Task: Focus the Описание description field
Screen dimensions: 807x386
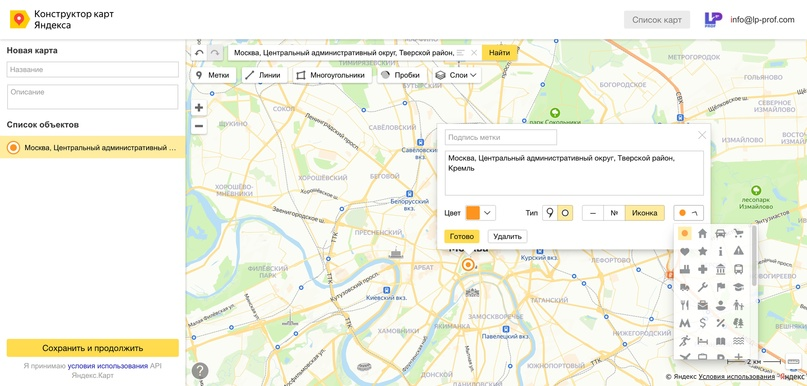Action: 93,97
